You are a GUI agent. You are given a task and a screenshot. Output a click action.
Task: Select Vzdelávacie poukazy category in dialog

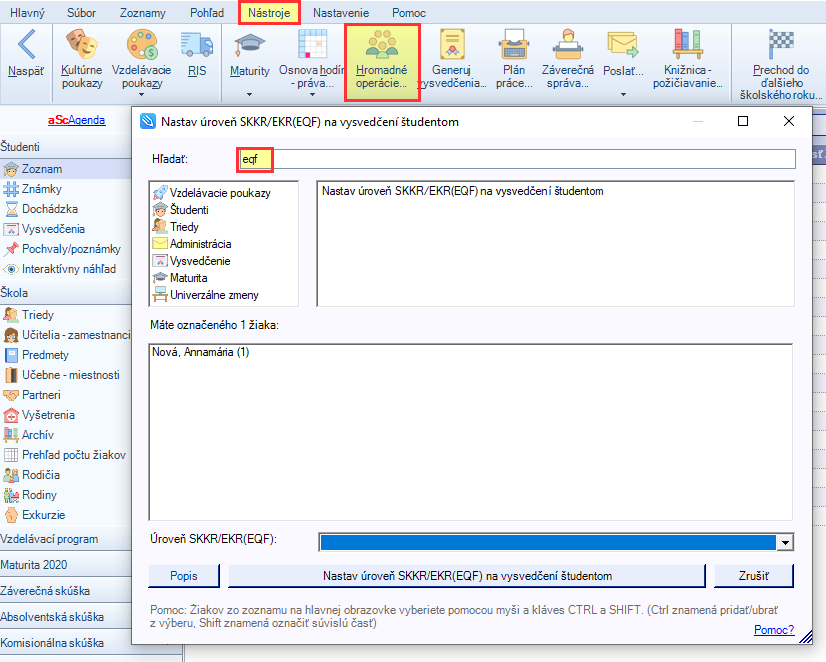click(212, 193)
